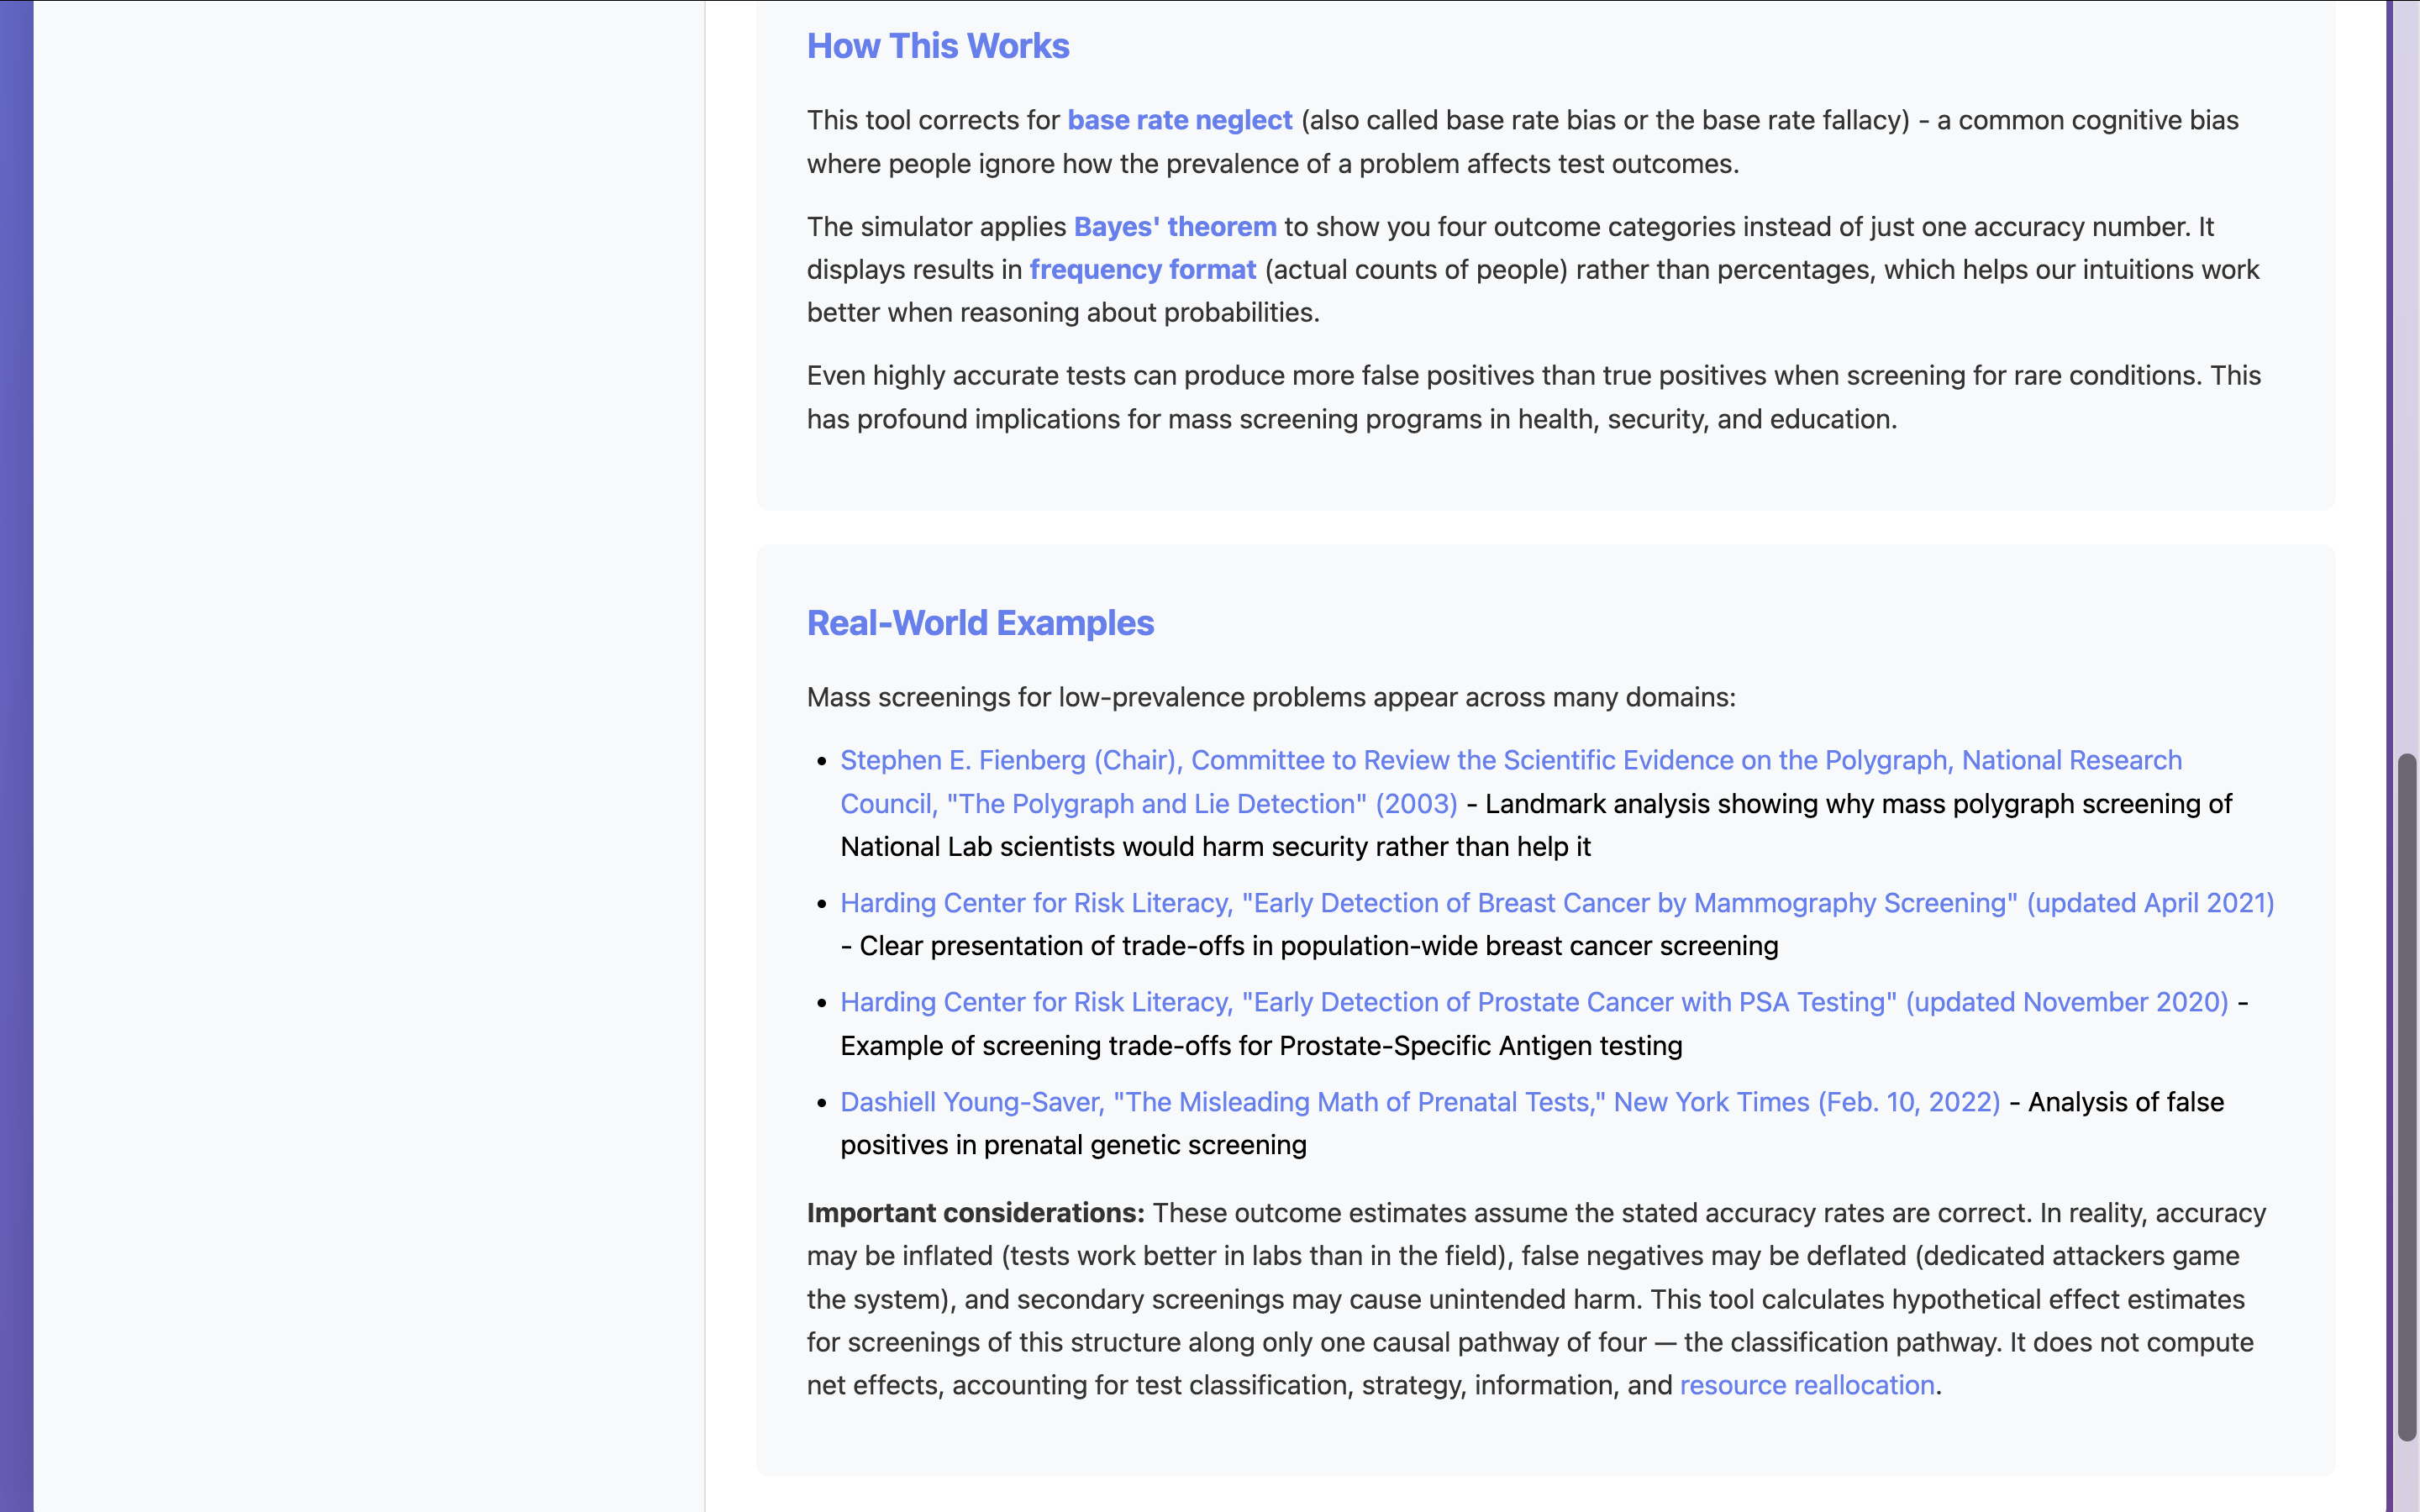The width and height of the screenshot is (2420, 1512).
Task: Open the base rate neglect link
Action: [x=1179, y=120]
